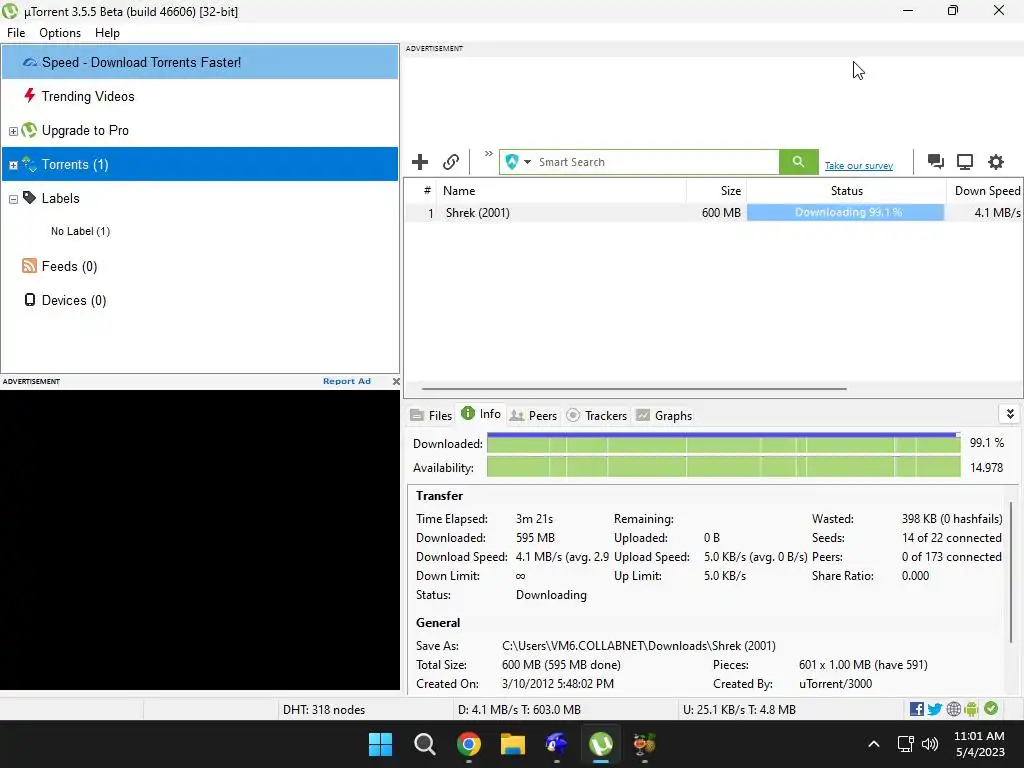1024x768 pixels.
Task: Expand the Upgrade to Pro node
Action: click(x=13, y=131)
